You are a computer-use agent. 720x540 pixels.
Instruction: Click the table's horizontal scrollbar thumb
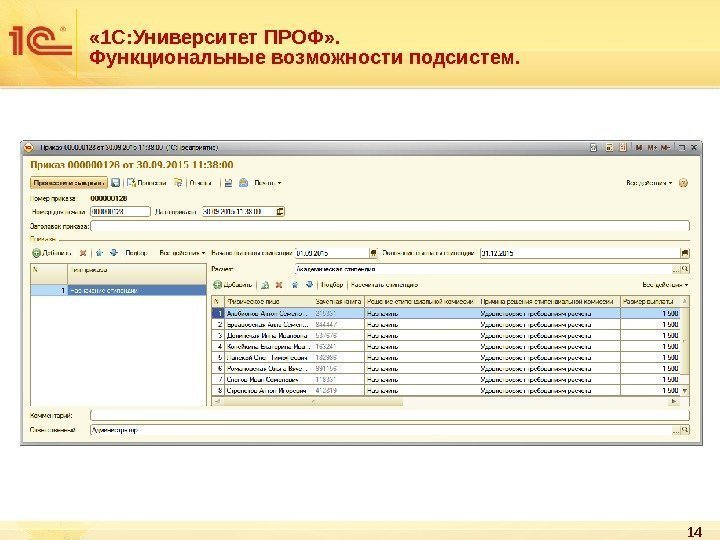(312, 402)
